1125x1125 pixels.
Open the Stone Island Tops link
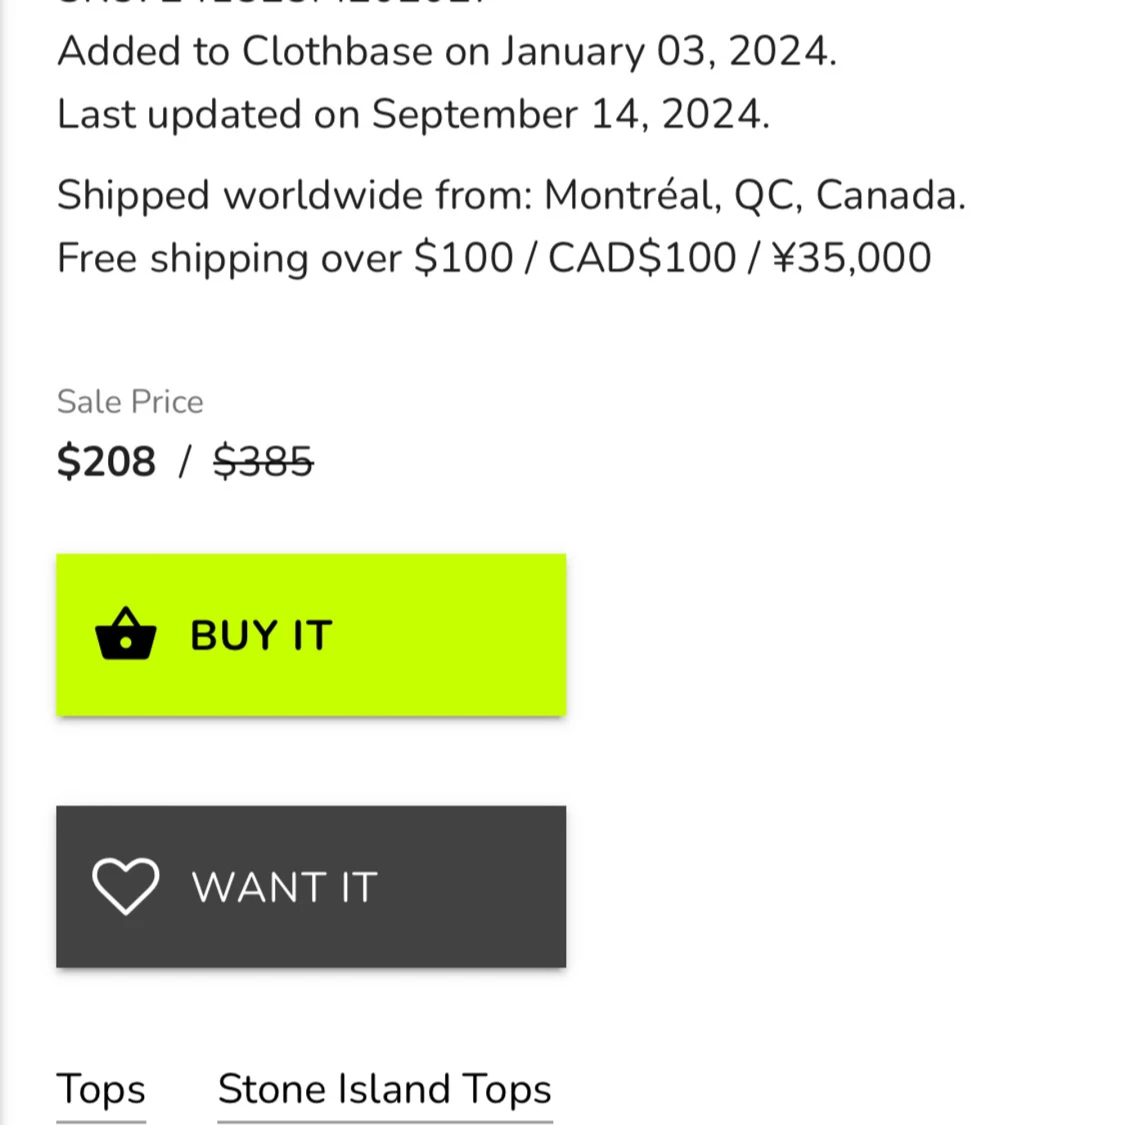click(385, 1088)
